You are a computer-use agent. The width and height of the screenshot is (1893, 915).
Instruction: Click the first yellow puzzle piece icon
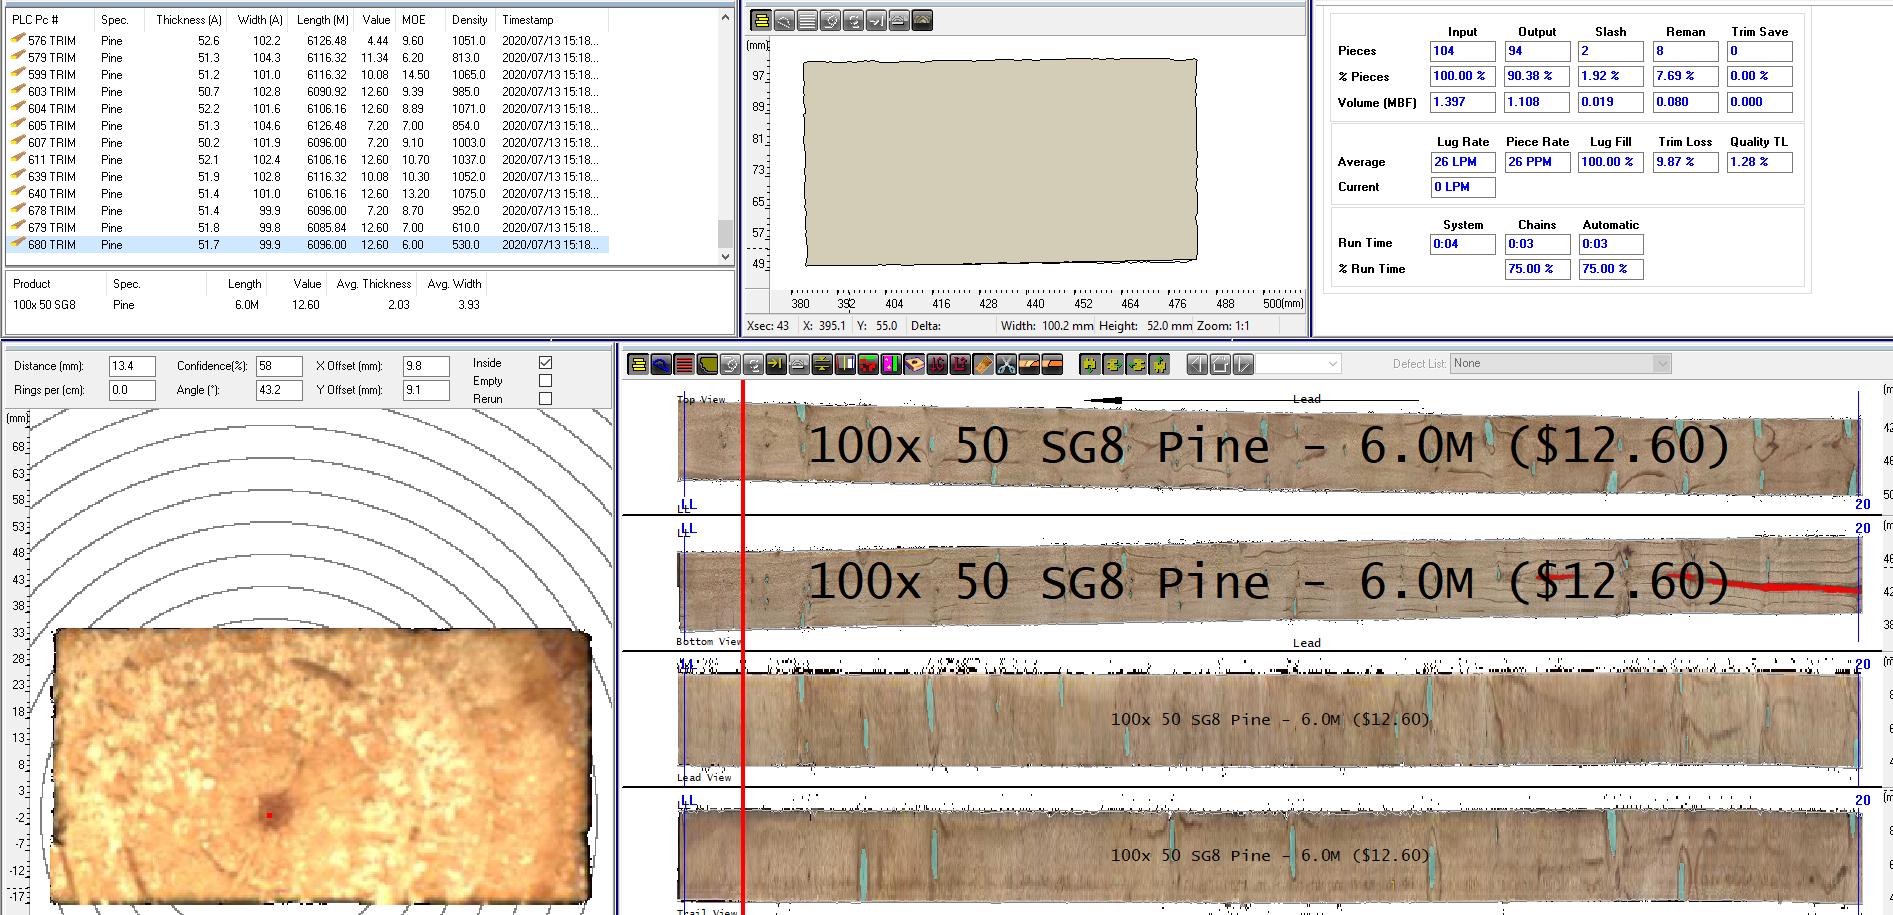1090,365
